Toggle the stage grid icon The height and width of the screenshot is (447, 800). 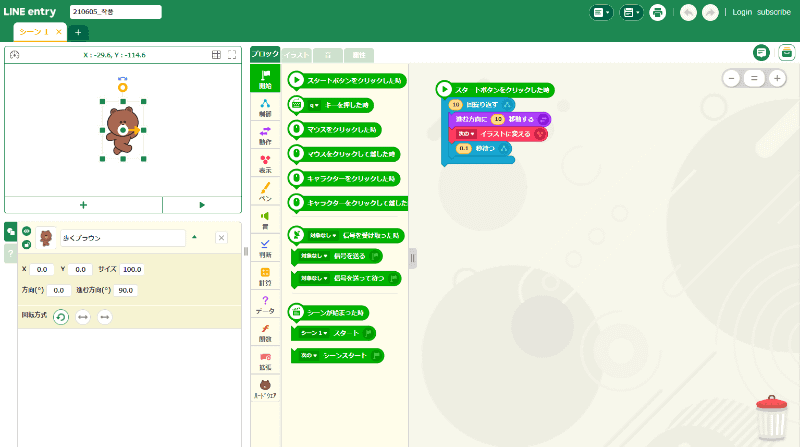pyautogui.click(x=216, y=55)
